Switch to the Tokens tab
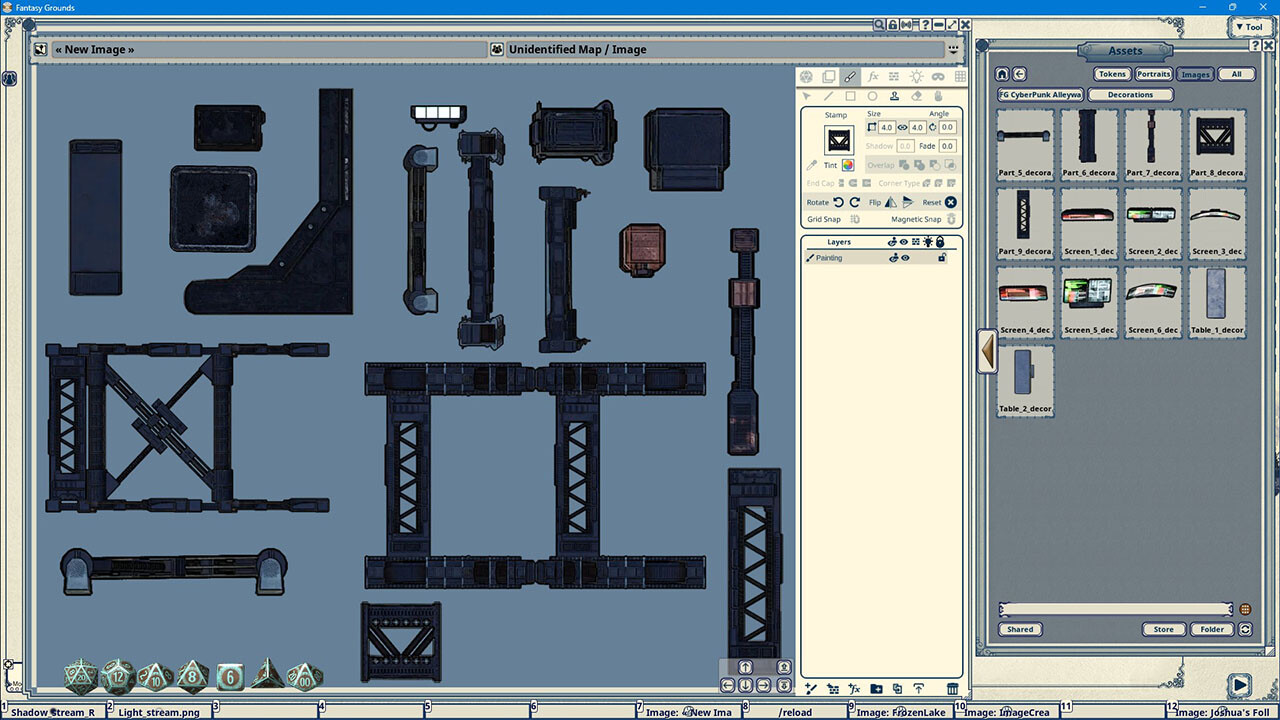 point(1111,73)
